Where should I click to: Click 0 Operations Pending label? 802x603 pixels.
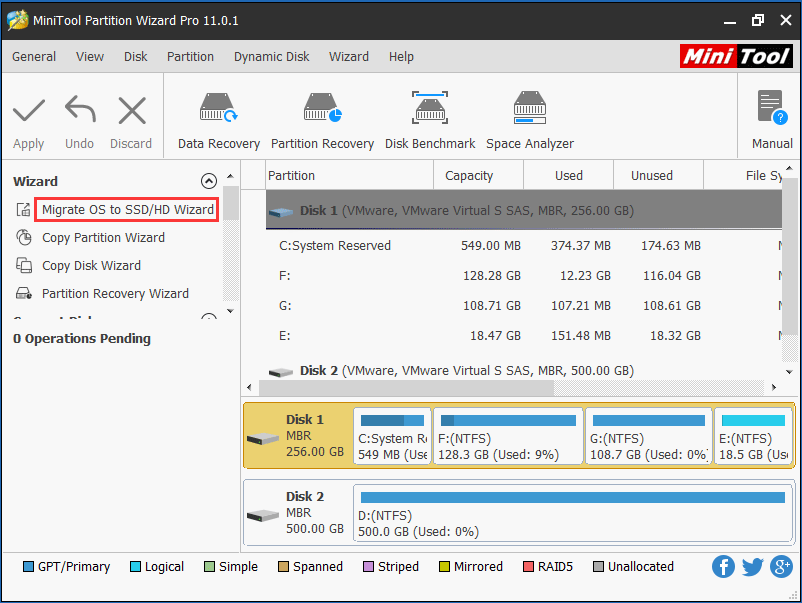coord(82,339)
